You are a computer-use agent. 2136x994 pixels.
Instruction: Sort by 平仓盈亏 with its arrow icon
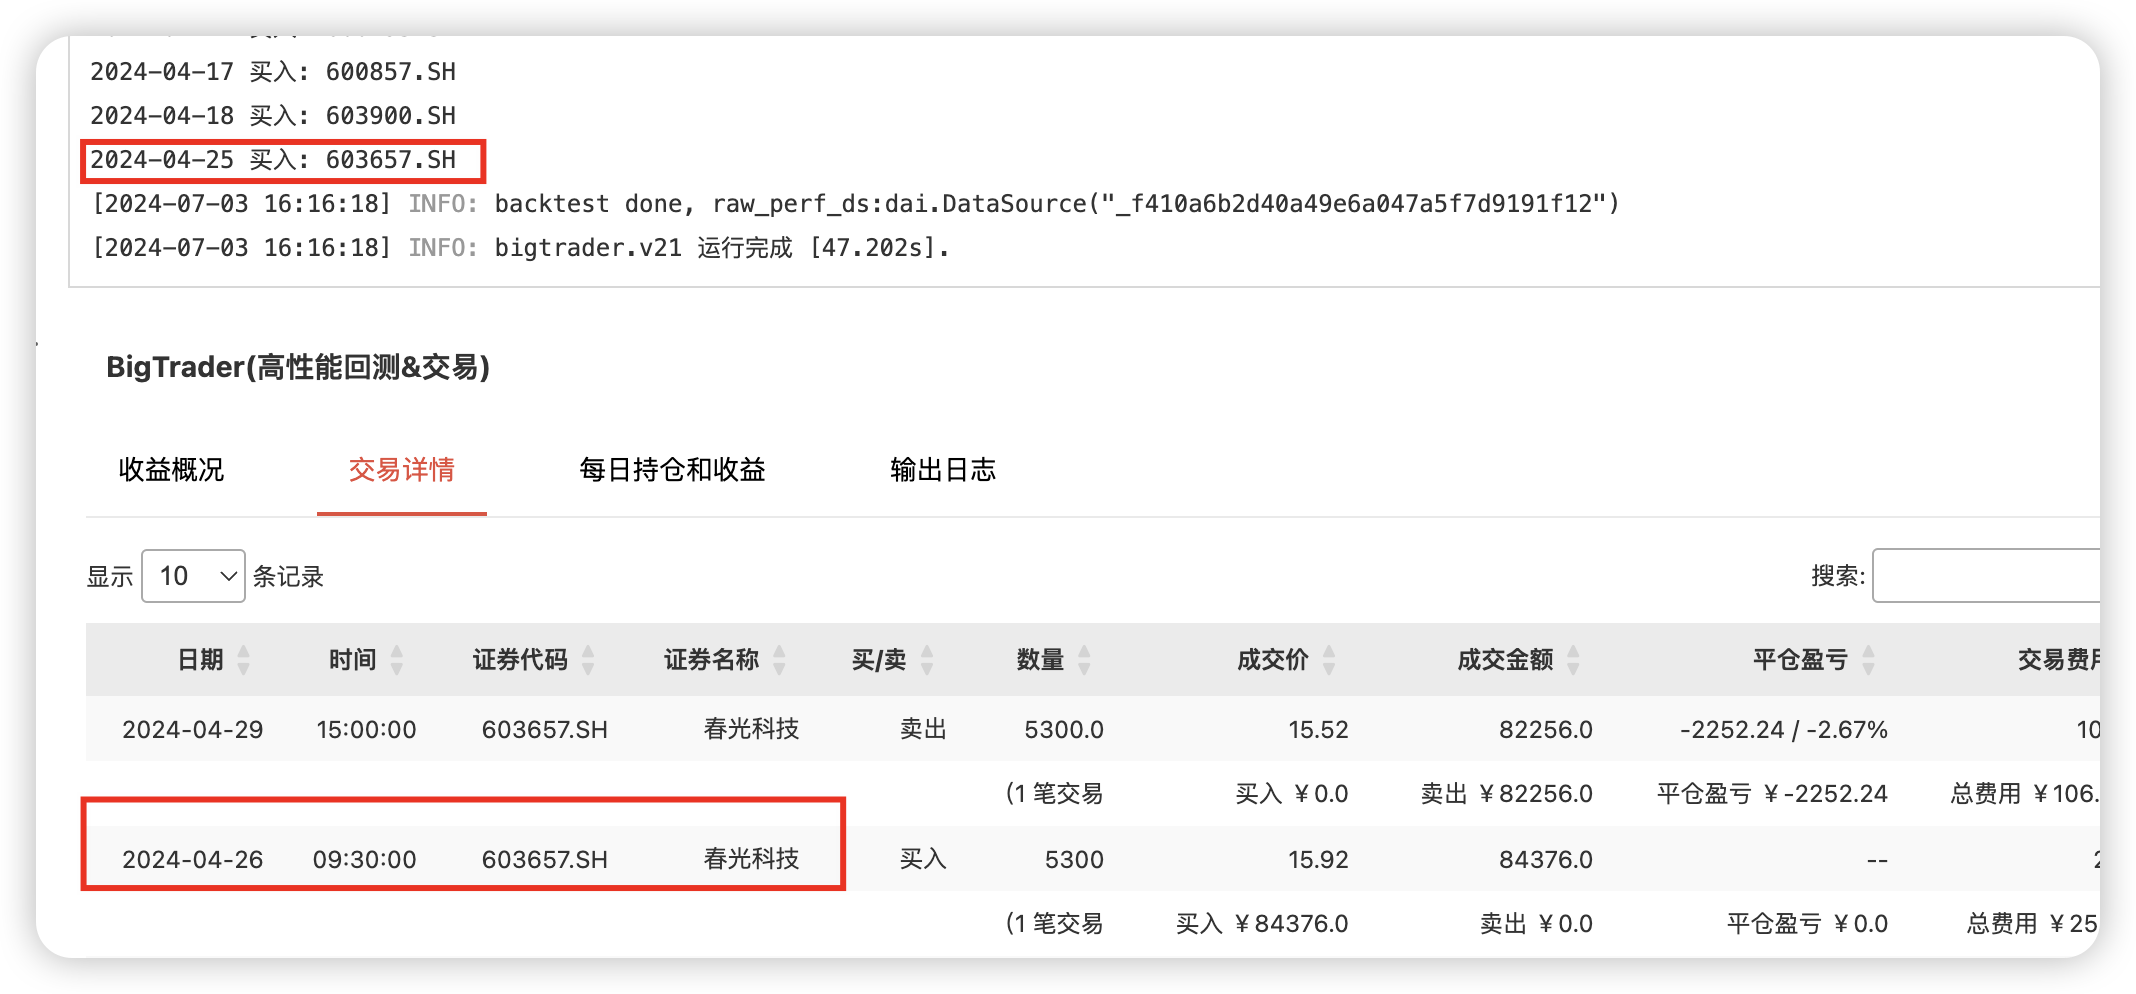tap(1868, 660)
